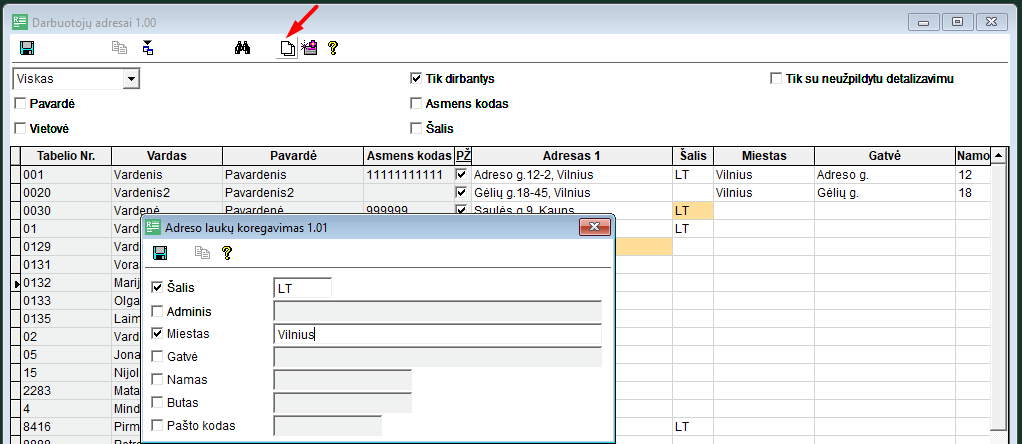Select the Tabelio Nr. cell '0132'
This screenshot has width=1022, height=444.
coord(66,284)
